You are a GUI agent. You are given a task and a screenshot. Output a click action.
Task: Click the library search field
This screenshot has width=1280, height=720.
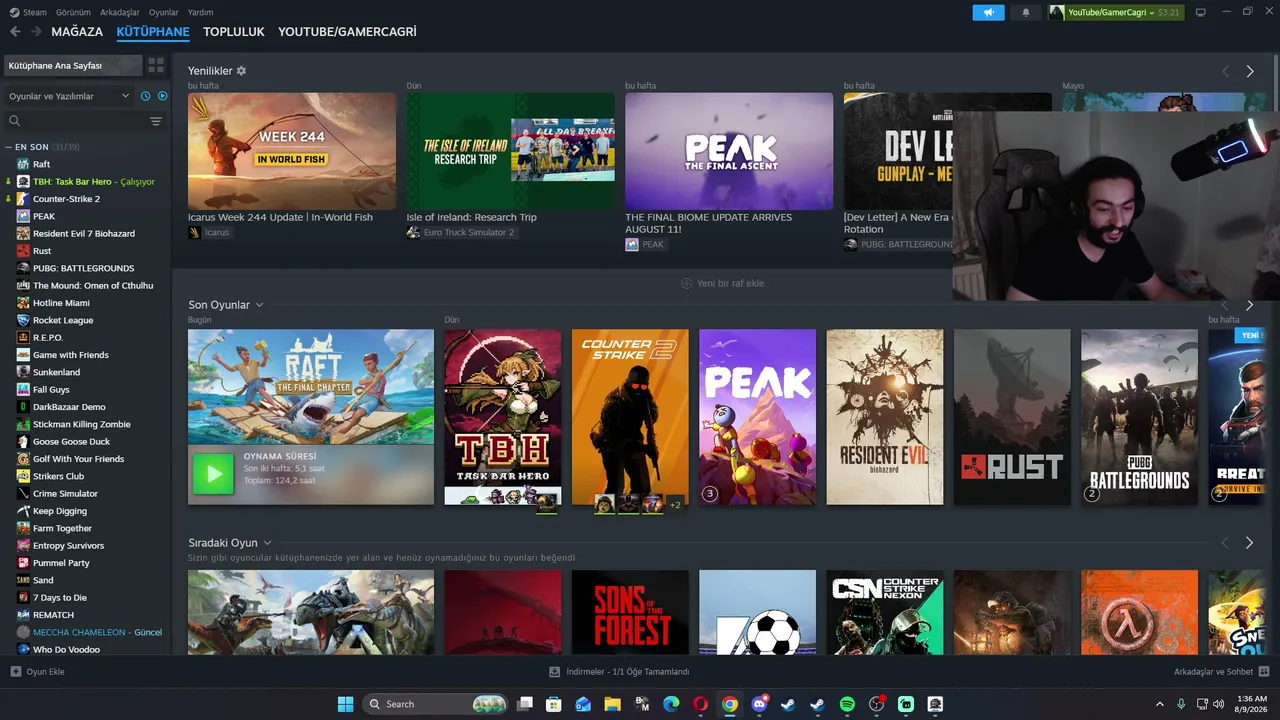click(75, 121)
